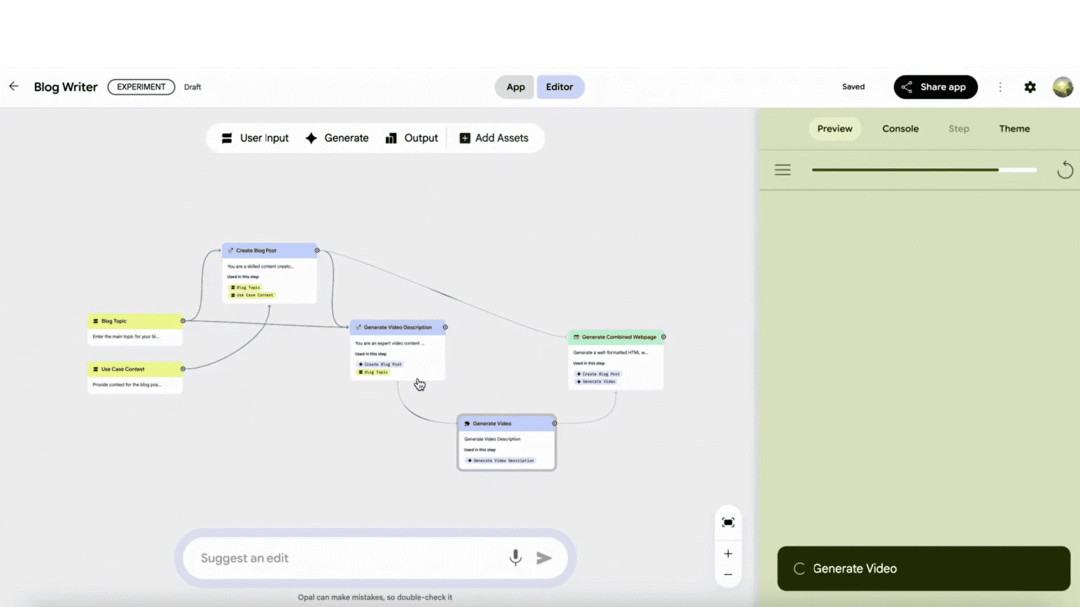Click Use Case Context chip in Create Blog Post

pyautogui.click(x=252, y=295)
